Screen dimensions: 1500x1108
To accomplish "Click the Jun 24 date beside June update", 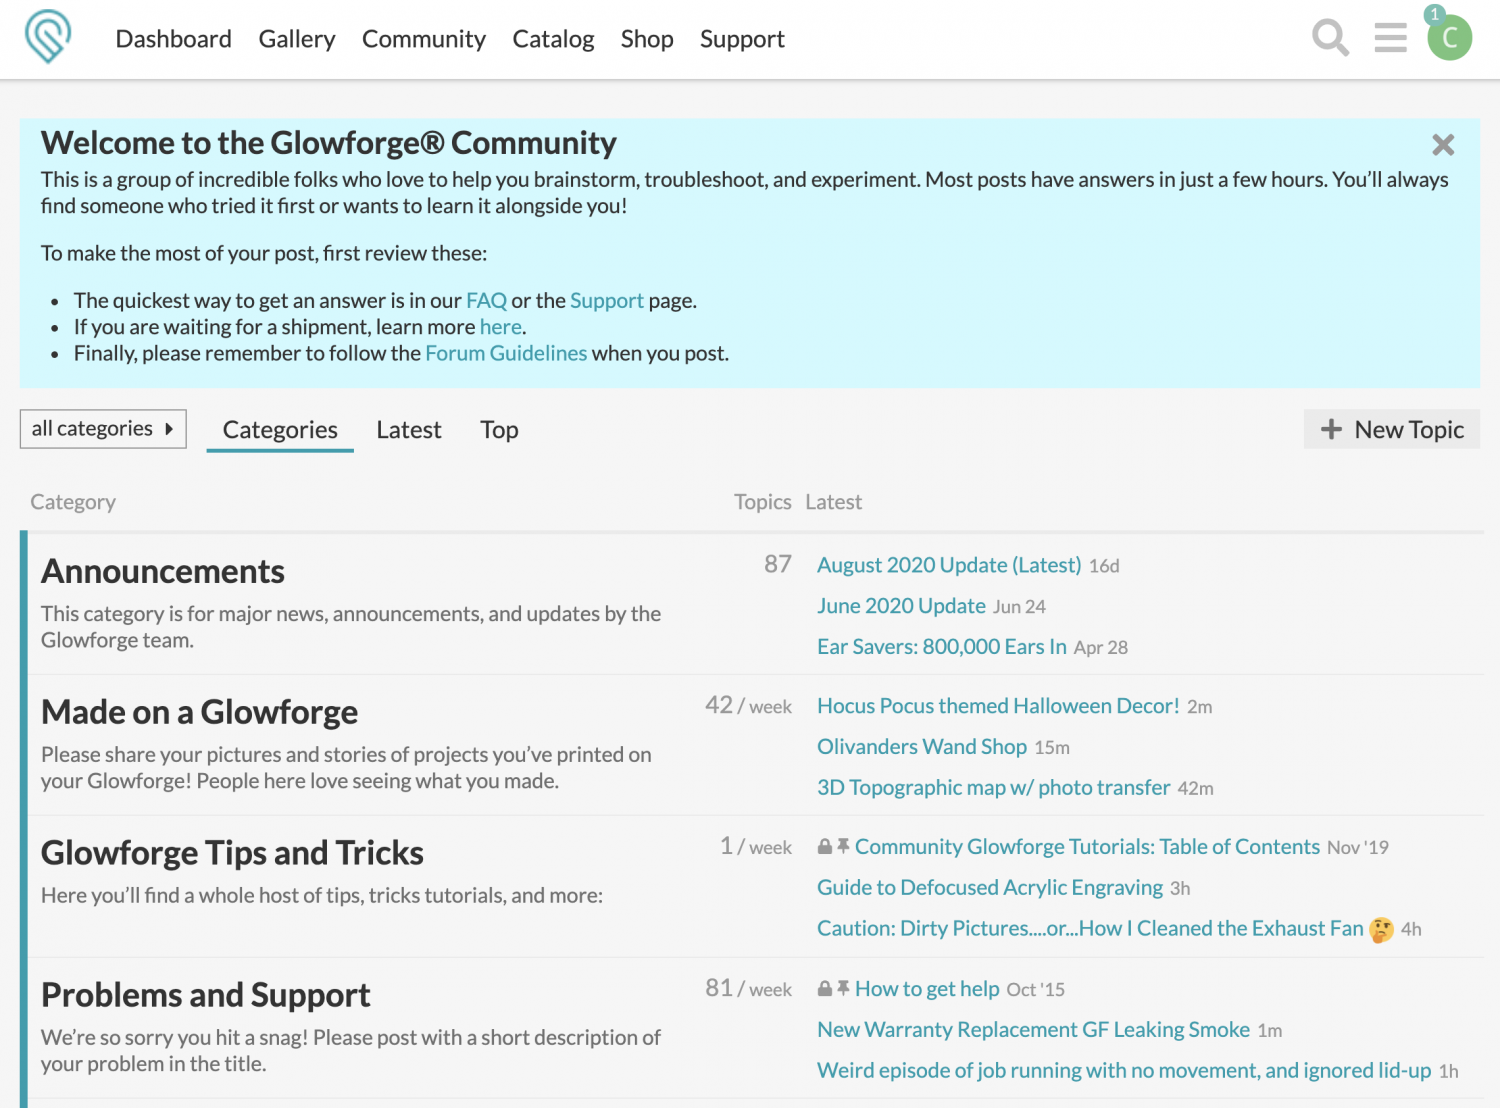I will [x=1019, y=607].
